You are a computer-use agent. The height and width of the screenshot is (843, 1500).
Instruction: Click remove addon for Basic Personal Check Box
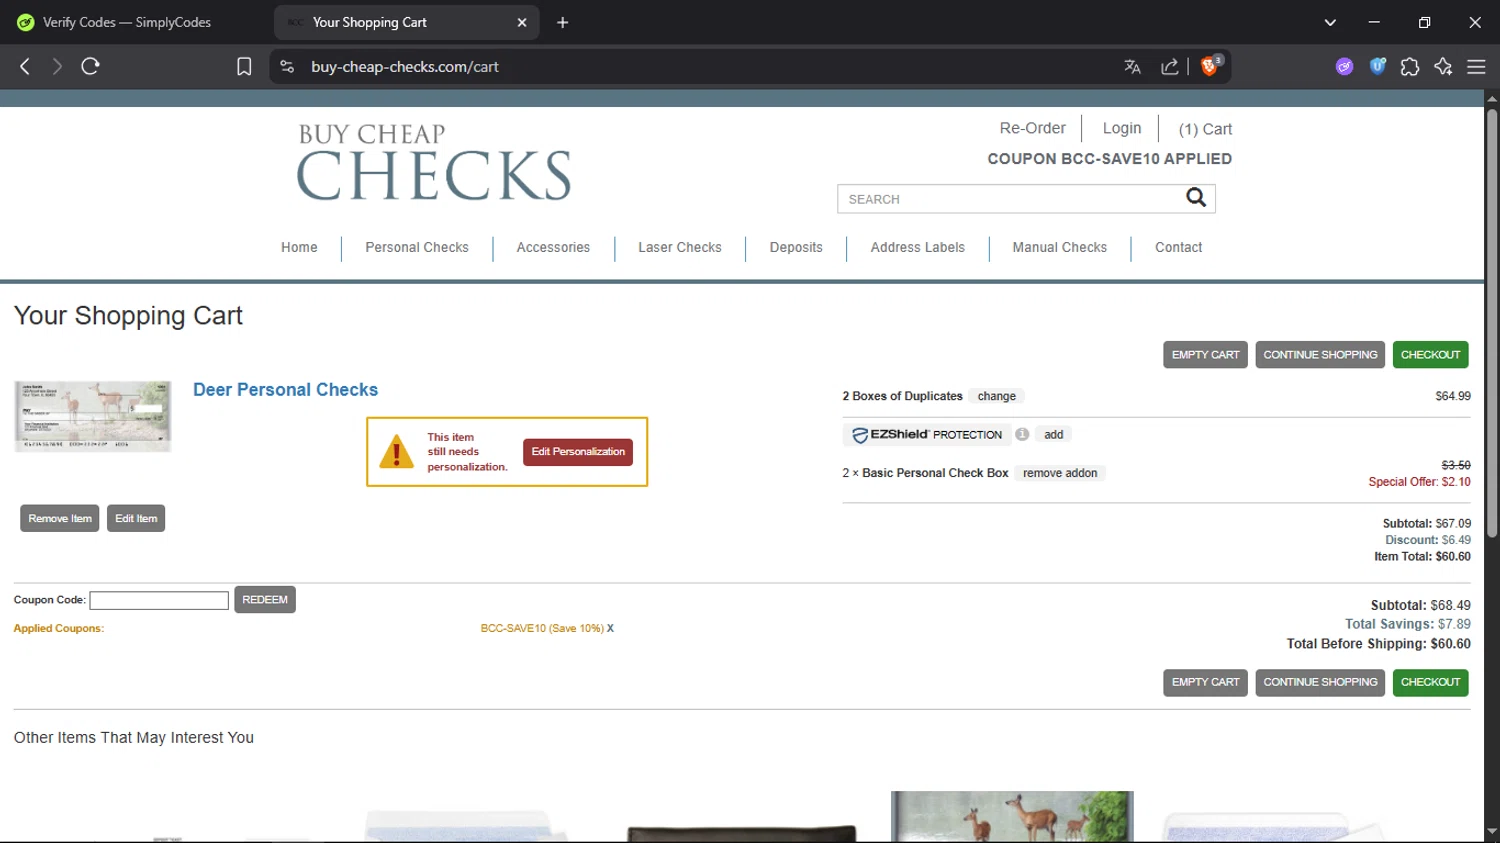pos(1060,473)
